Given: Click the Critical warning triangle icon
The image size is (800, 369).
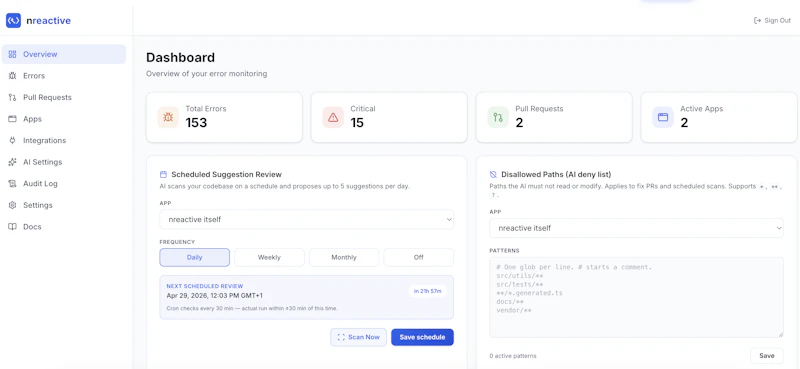Looking at the screenshot, I should pos(333,117).
